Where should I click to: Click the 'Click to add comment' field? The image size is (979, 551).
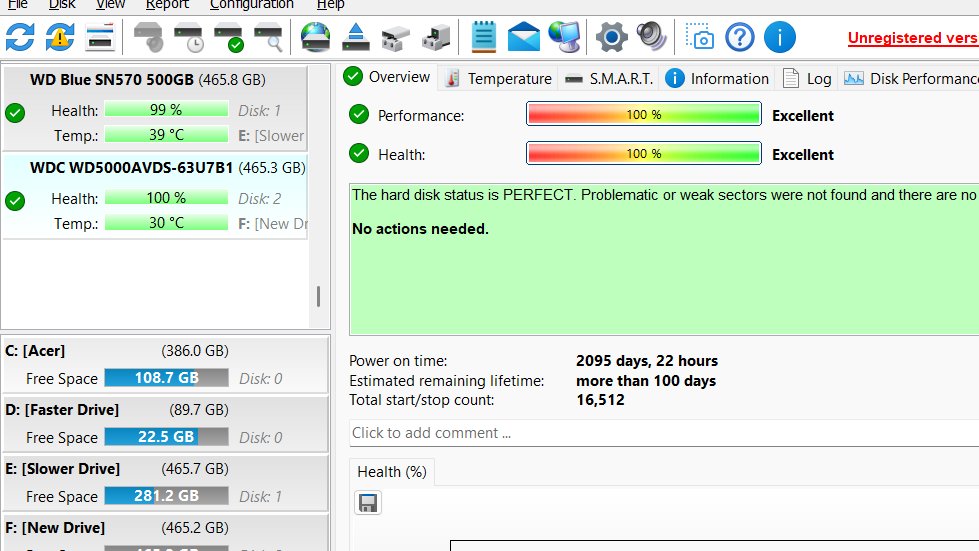(664, 433)
